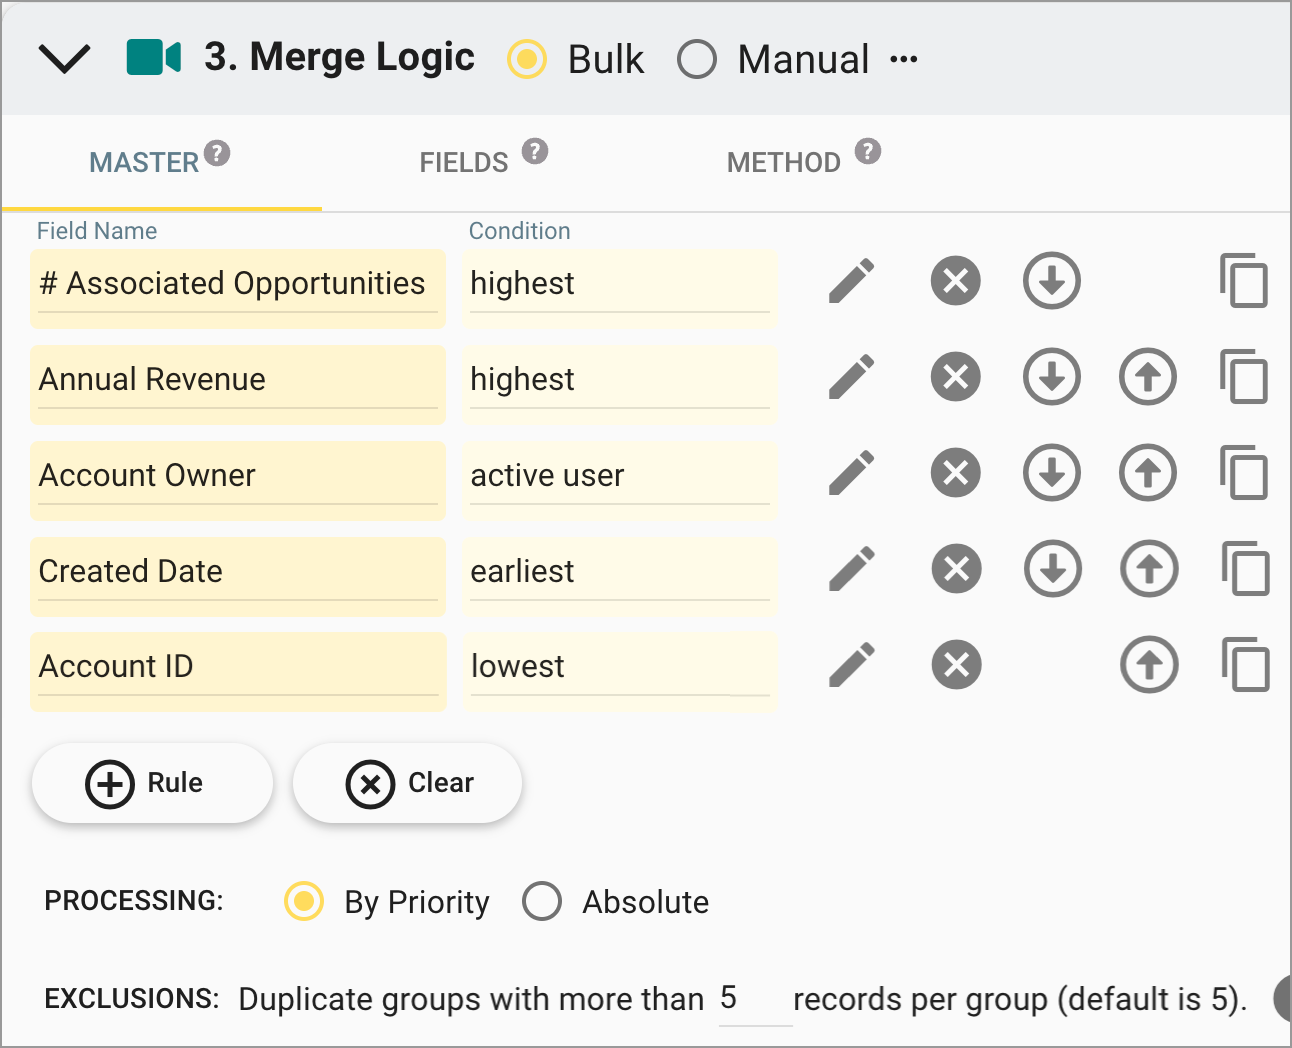Collapse the Merge Logic section
This screenshot has height=1048, width=1292.
tap(64, 57)
